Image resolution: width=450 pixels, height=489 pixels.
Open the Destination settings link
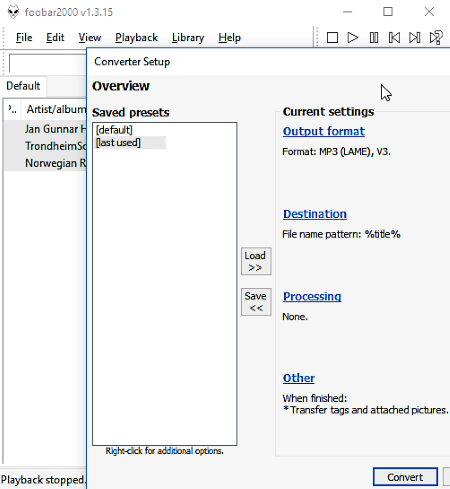click(315, 214)
